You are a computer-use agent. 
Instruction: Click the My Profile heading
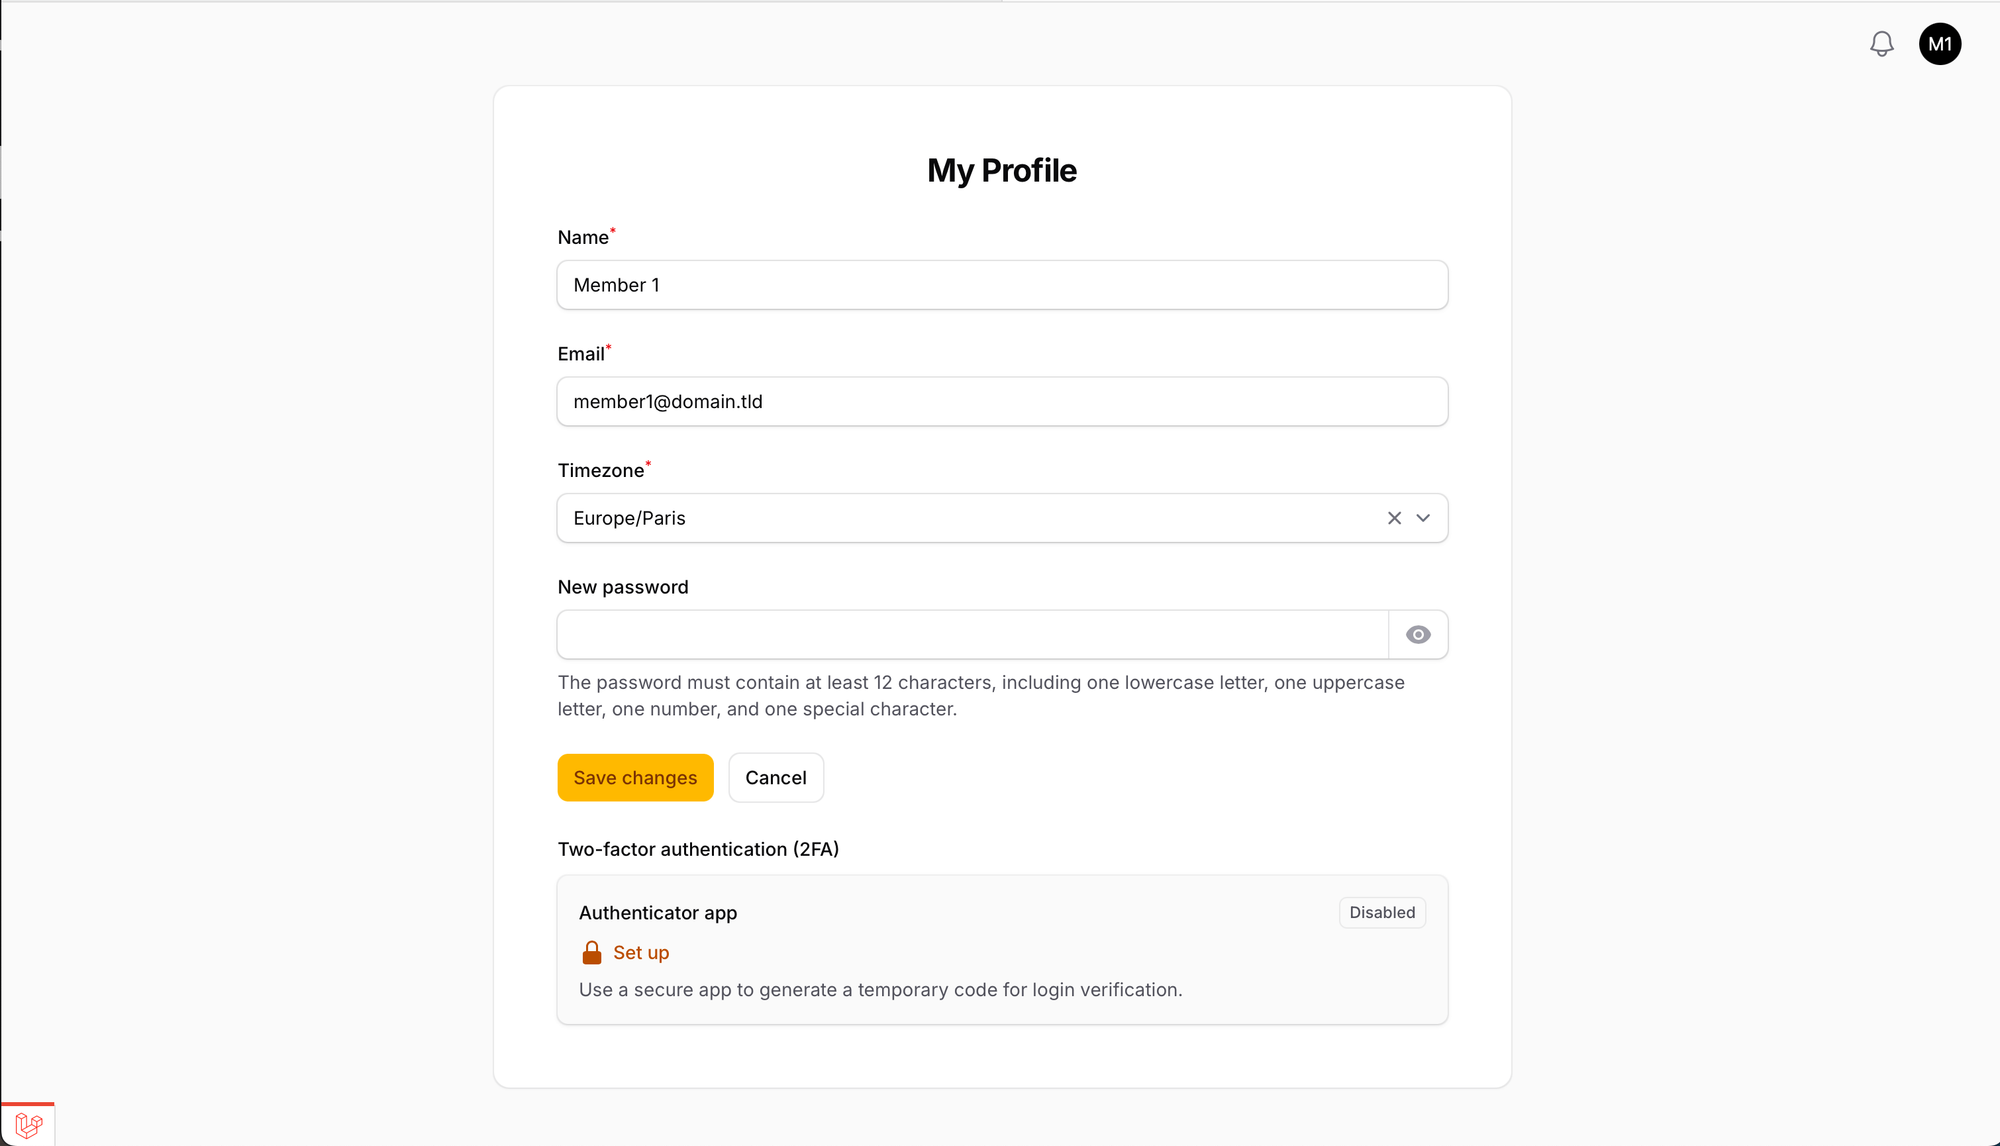coord(1001,170)
